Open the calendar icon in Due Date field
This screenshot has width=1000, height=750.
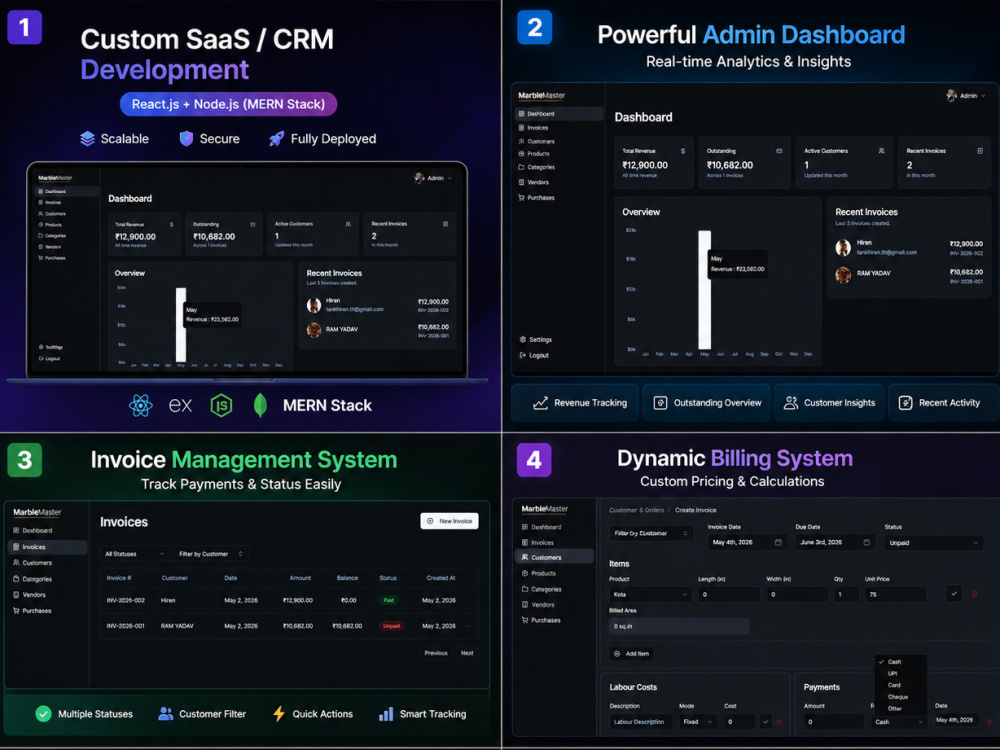tap(867, 542)
